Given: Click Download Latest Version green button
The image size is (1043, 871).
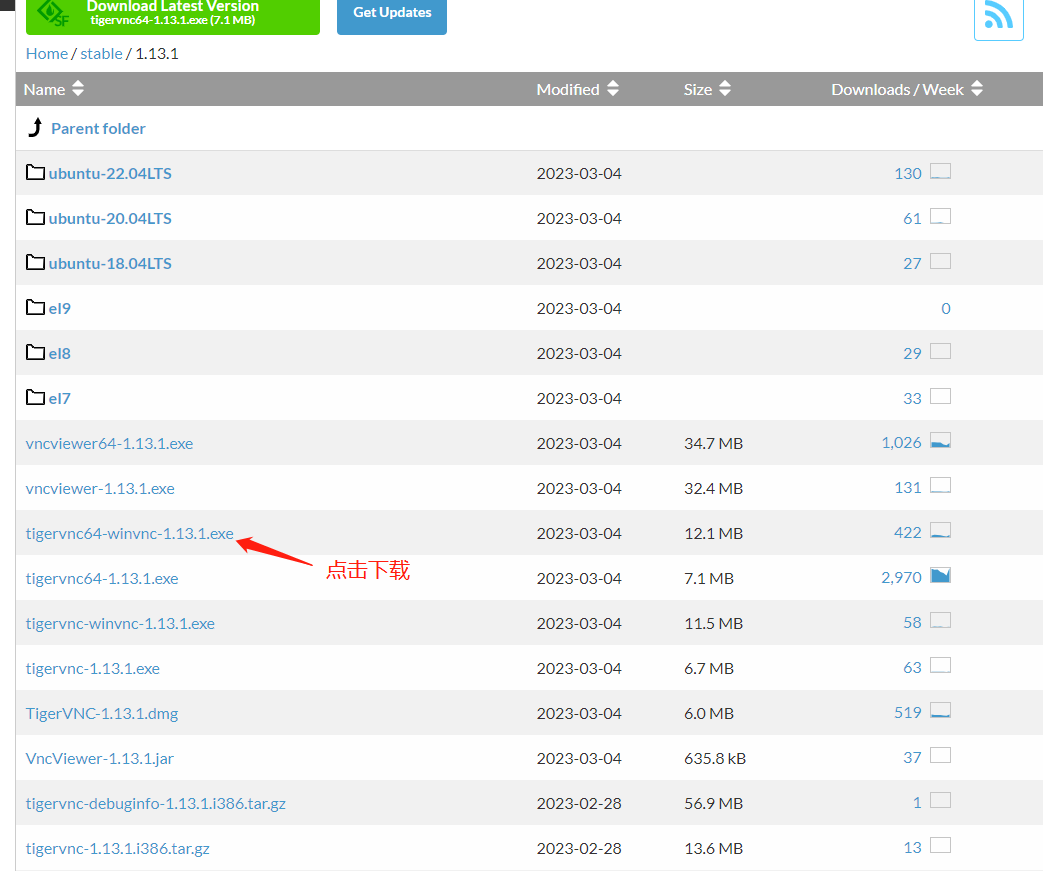Looking at the screenshot, I should 173,16.
